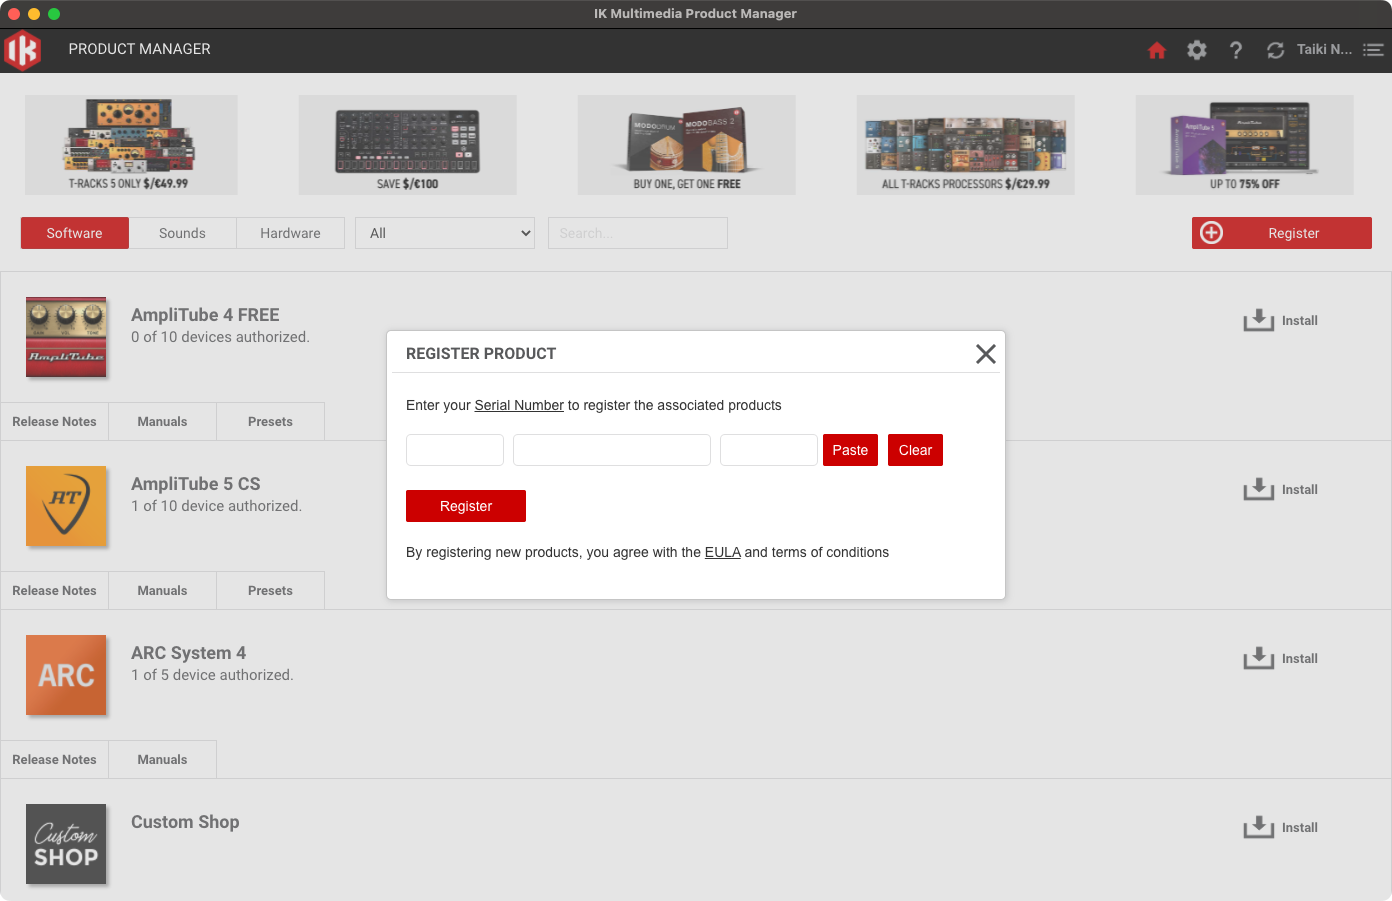Select the Software tab
The image size is (1392, 901).
click(75, 233)
